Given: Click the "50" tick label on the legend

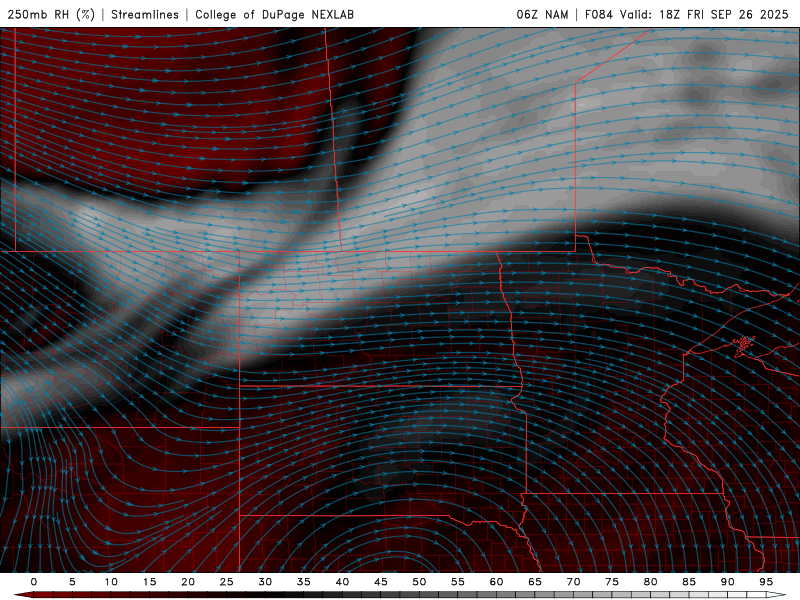Looking at the screenshot, I should [419, 582].
